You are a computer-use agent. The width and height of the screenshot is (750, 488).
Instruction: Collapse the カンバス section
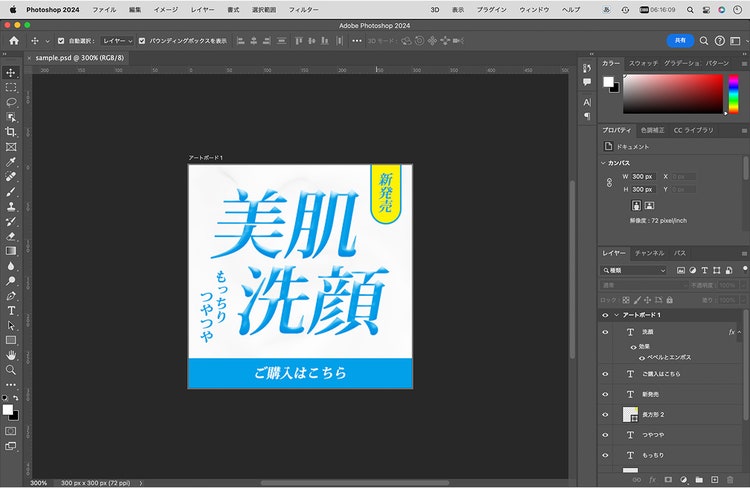[x=603, y=163]
